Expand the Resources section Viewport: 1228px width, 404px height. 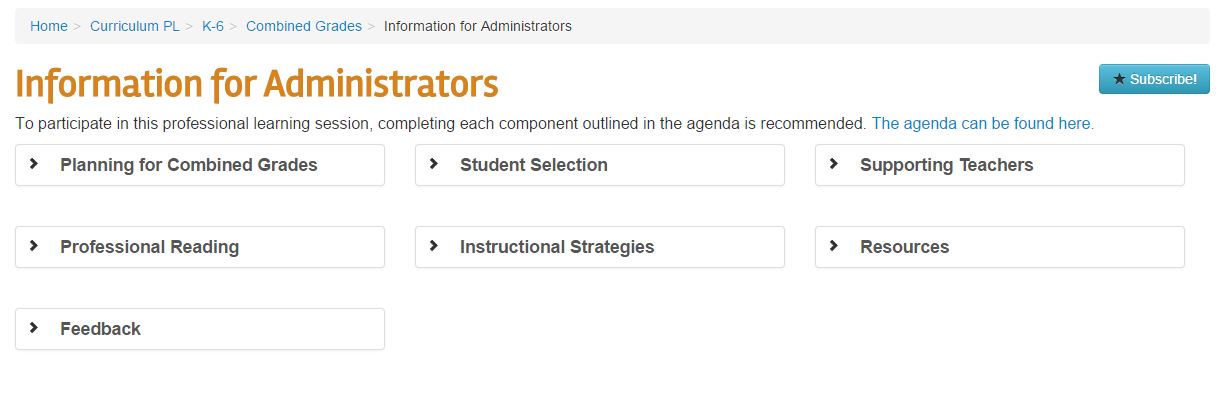pyautogui.click(x=904, y=247)
